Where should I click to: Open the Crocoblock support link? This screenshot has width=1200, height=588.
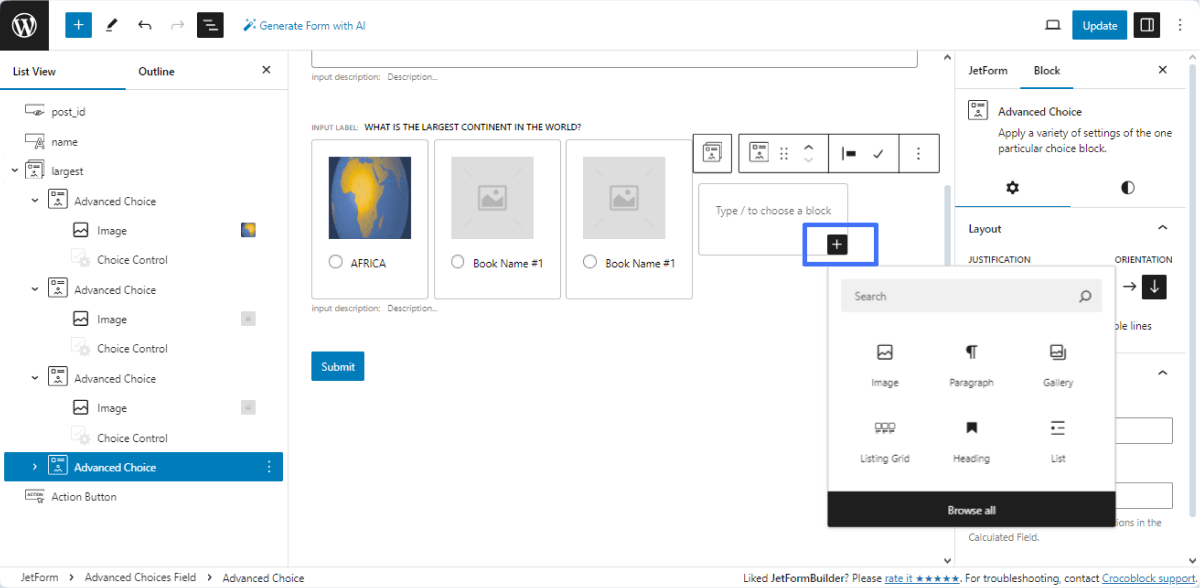click(x=1147, y=578)
